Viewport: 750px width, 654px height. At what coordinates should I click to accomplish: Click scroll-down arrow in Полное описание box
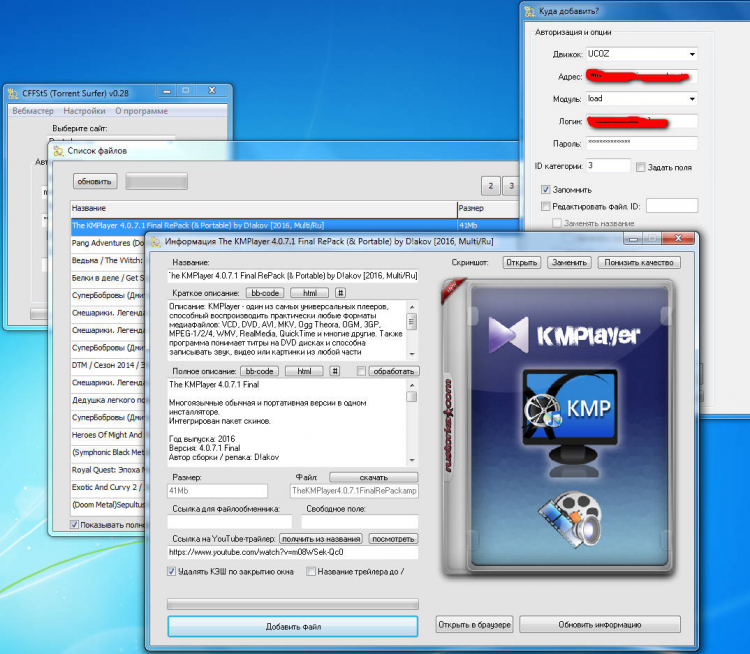click(412, 460)
